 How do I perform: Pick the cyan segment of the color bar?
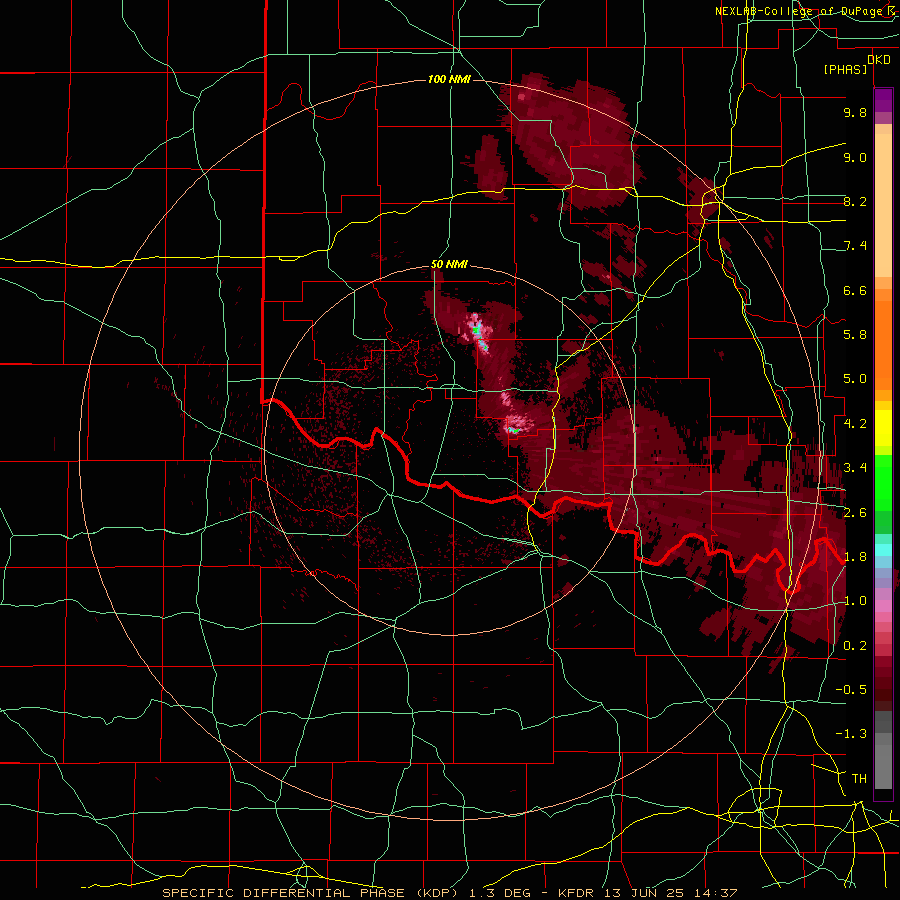pos(883,550)
